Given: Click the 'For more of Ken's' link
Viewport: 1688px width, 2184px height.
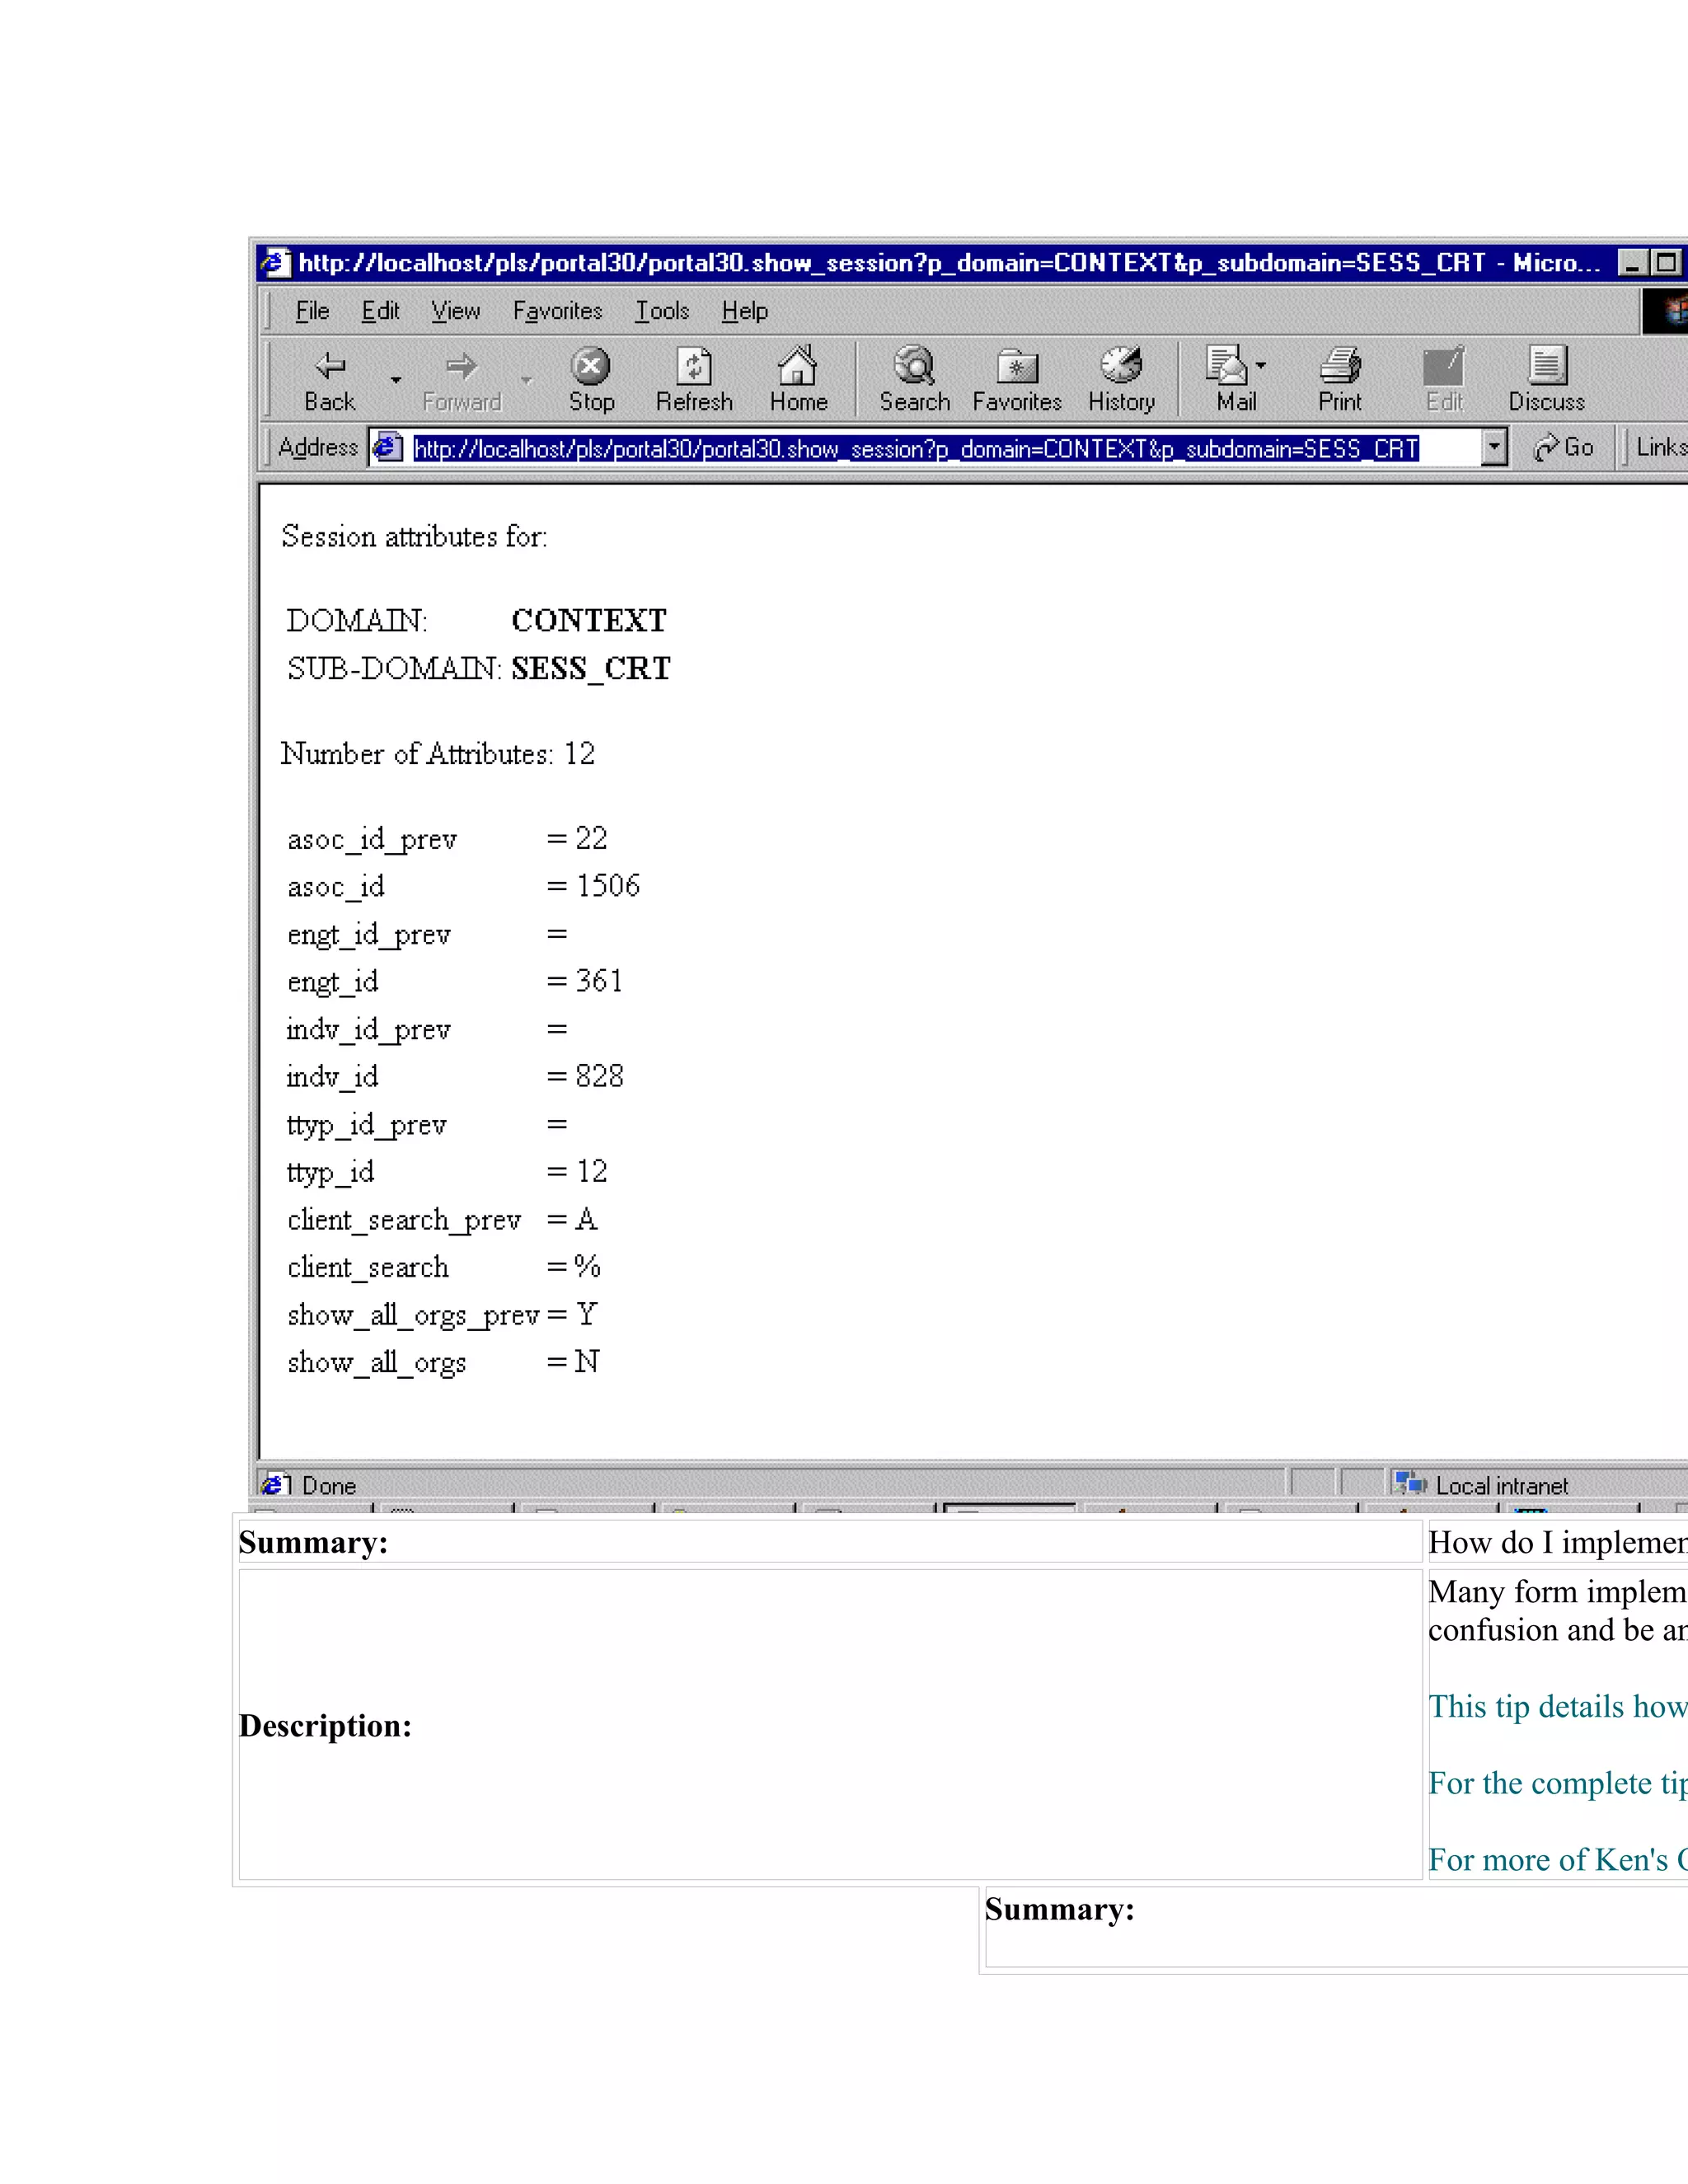Looking at the screenshot, I should pyautogui.click(x=1557, y=1859).
